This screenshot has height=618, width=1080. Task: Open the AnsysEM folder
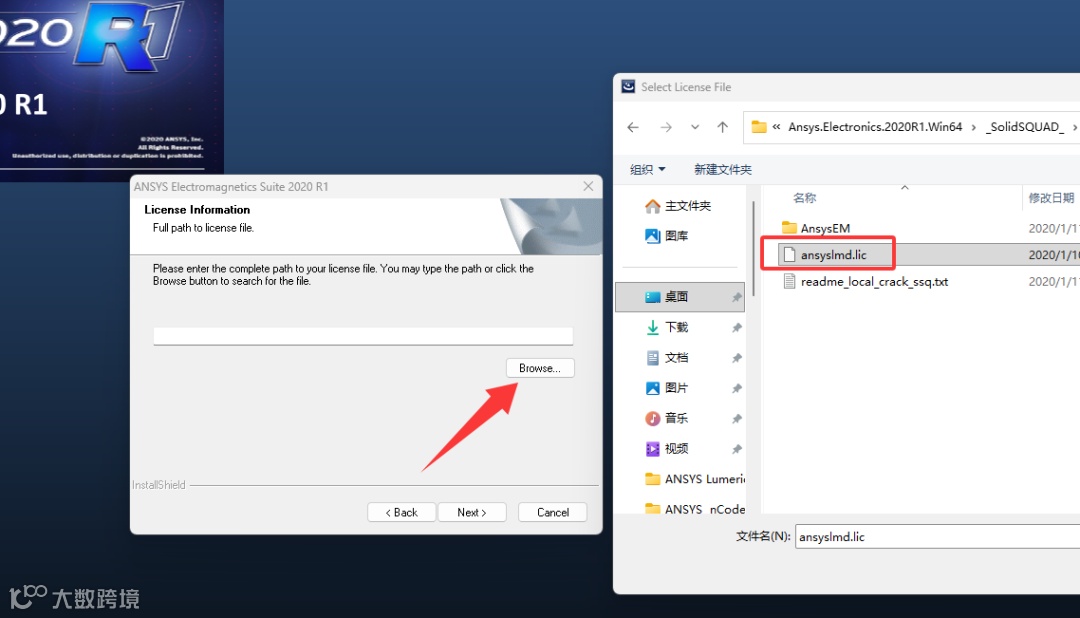coord(825,228)
